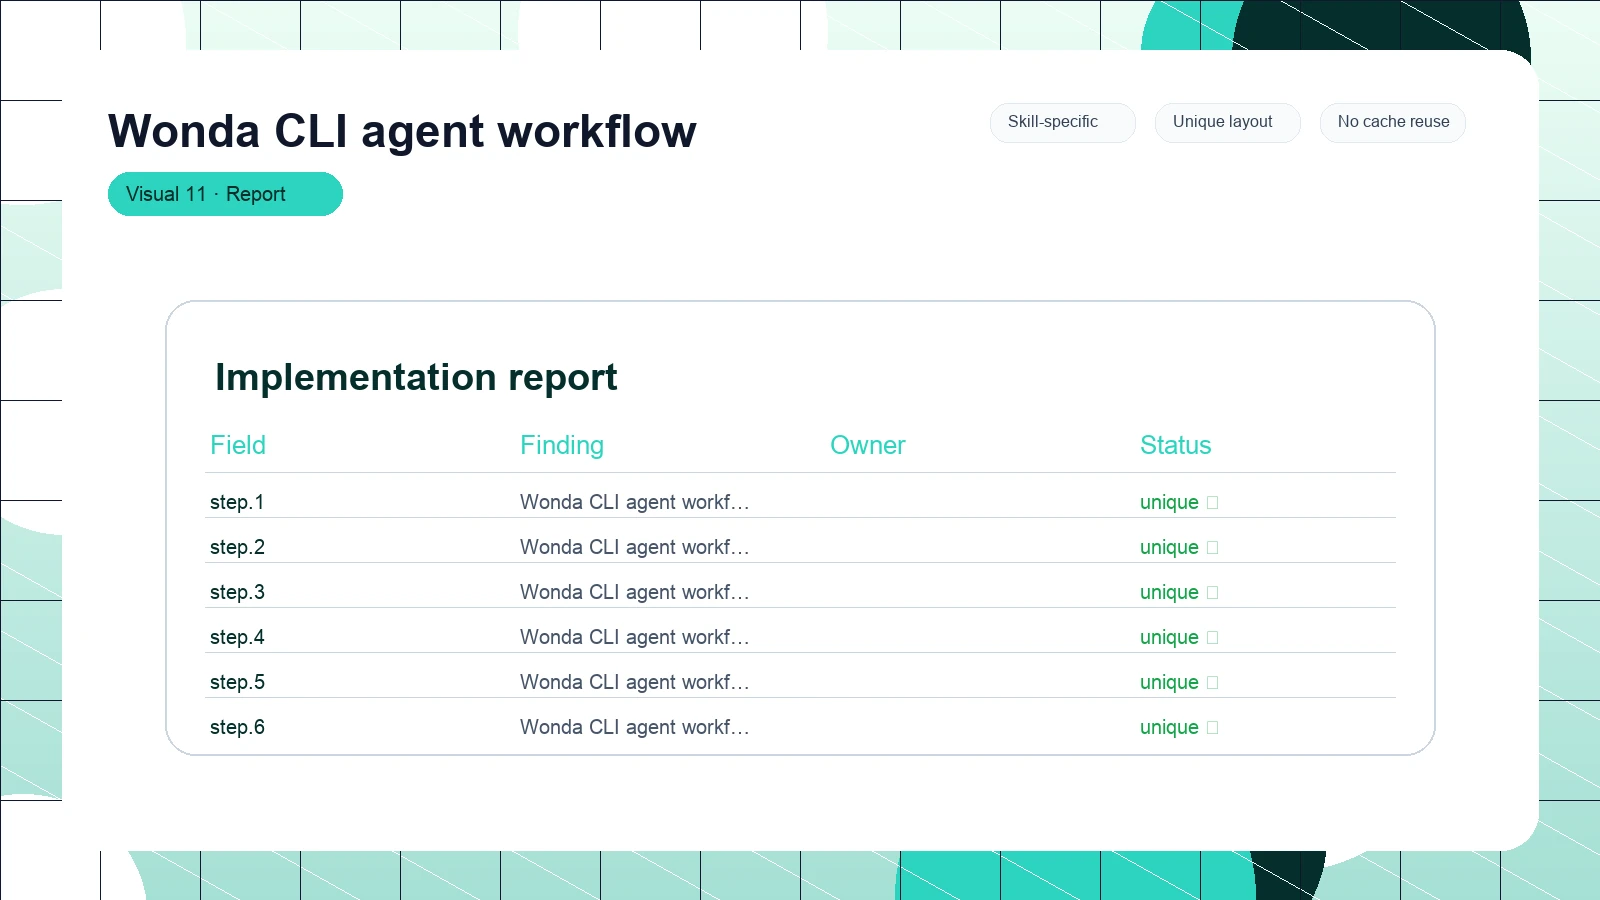Click the Finding column header
1600x900 pixels.
click(x=562, y=445)
